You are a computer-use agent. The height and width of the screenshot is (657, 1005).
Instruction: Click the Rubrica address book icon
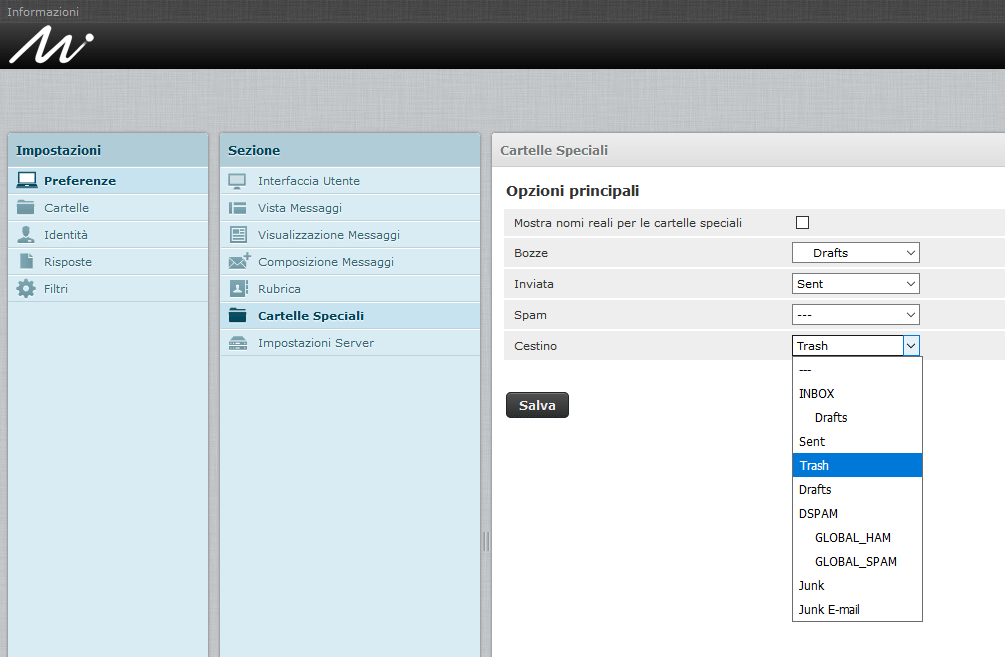click(238, 289)
